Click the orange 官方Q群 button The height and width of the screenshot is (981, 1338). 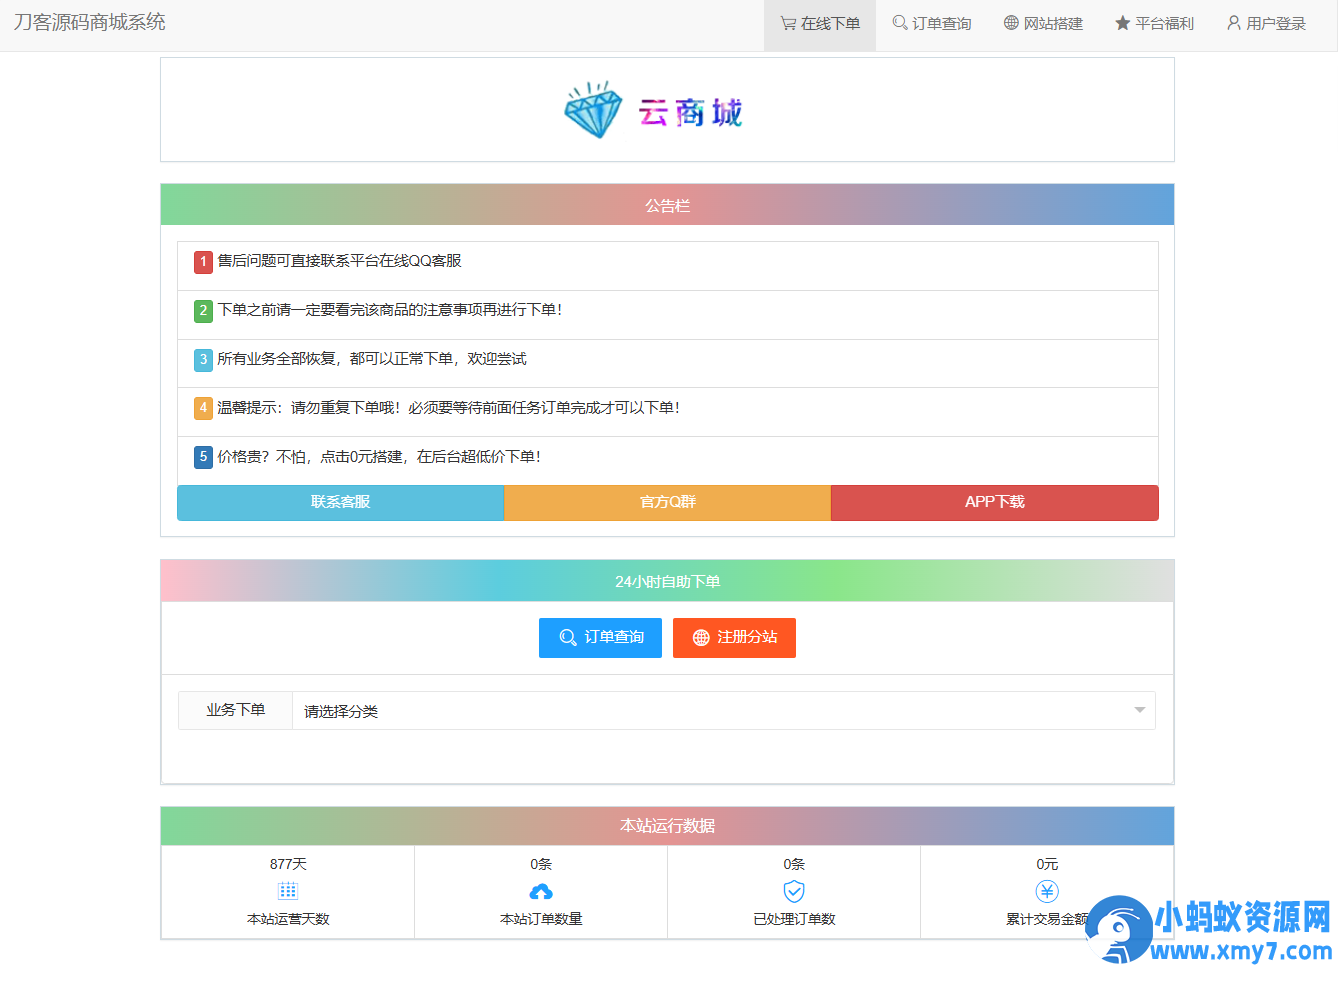click(667, 502)
